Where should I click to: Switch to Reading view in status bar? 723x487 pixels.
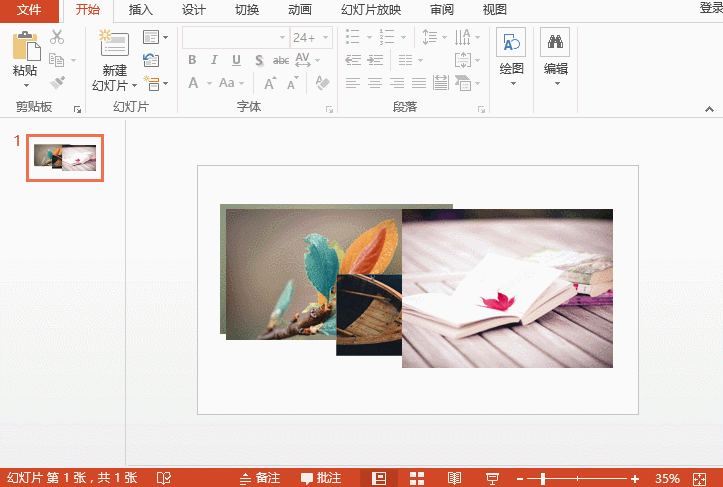coord(454,478)
